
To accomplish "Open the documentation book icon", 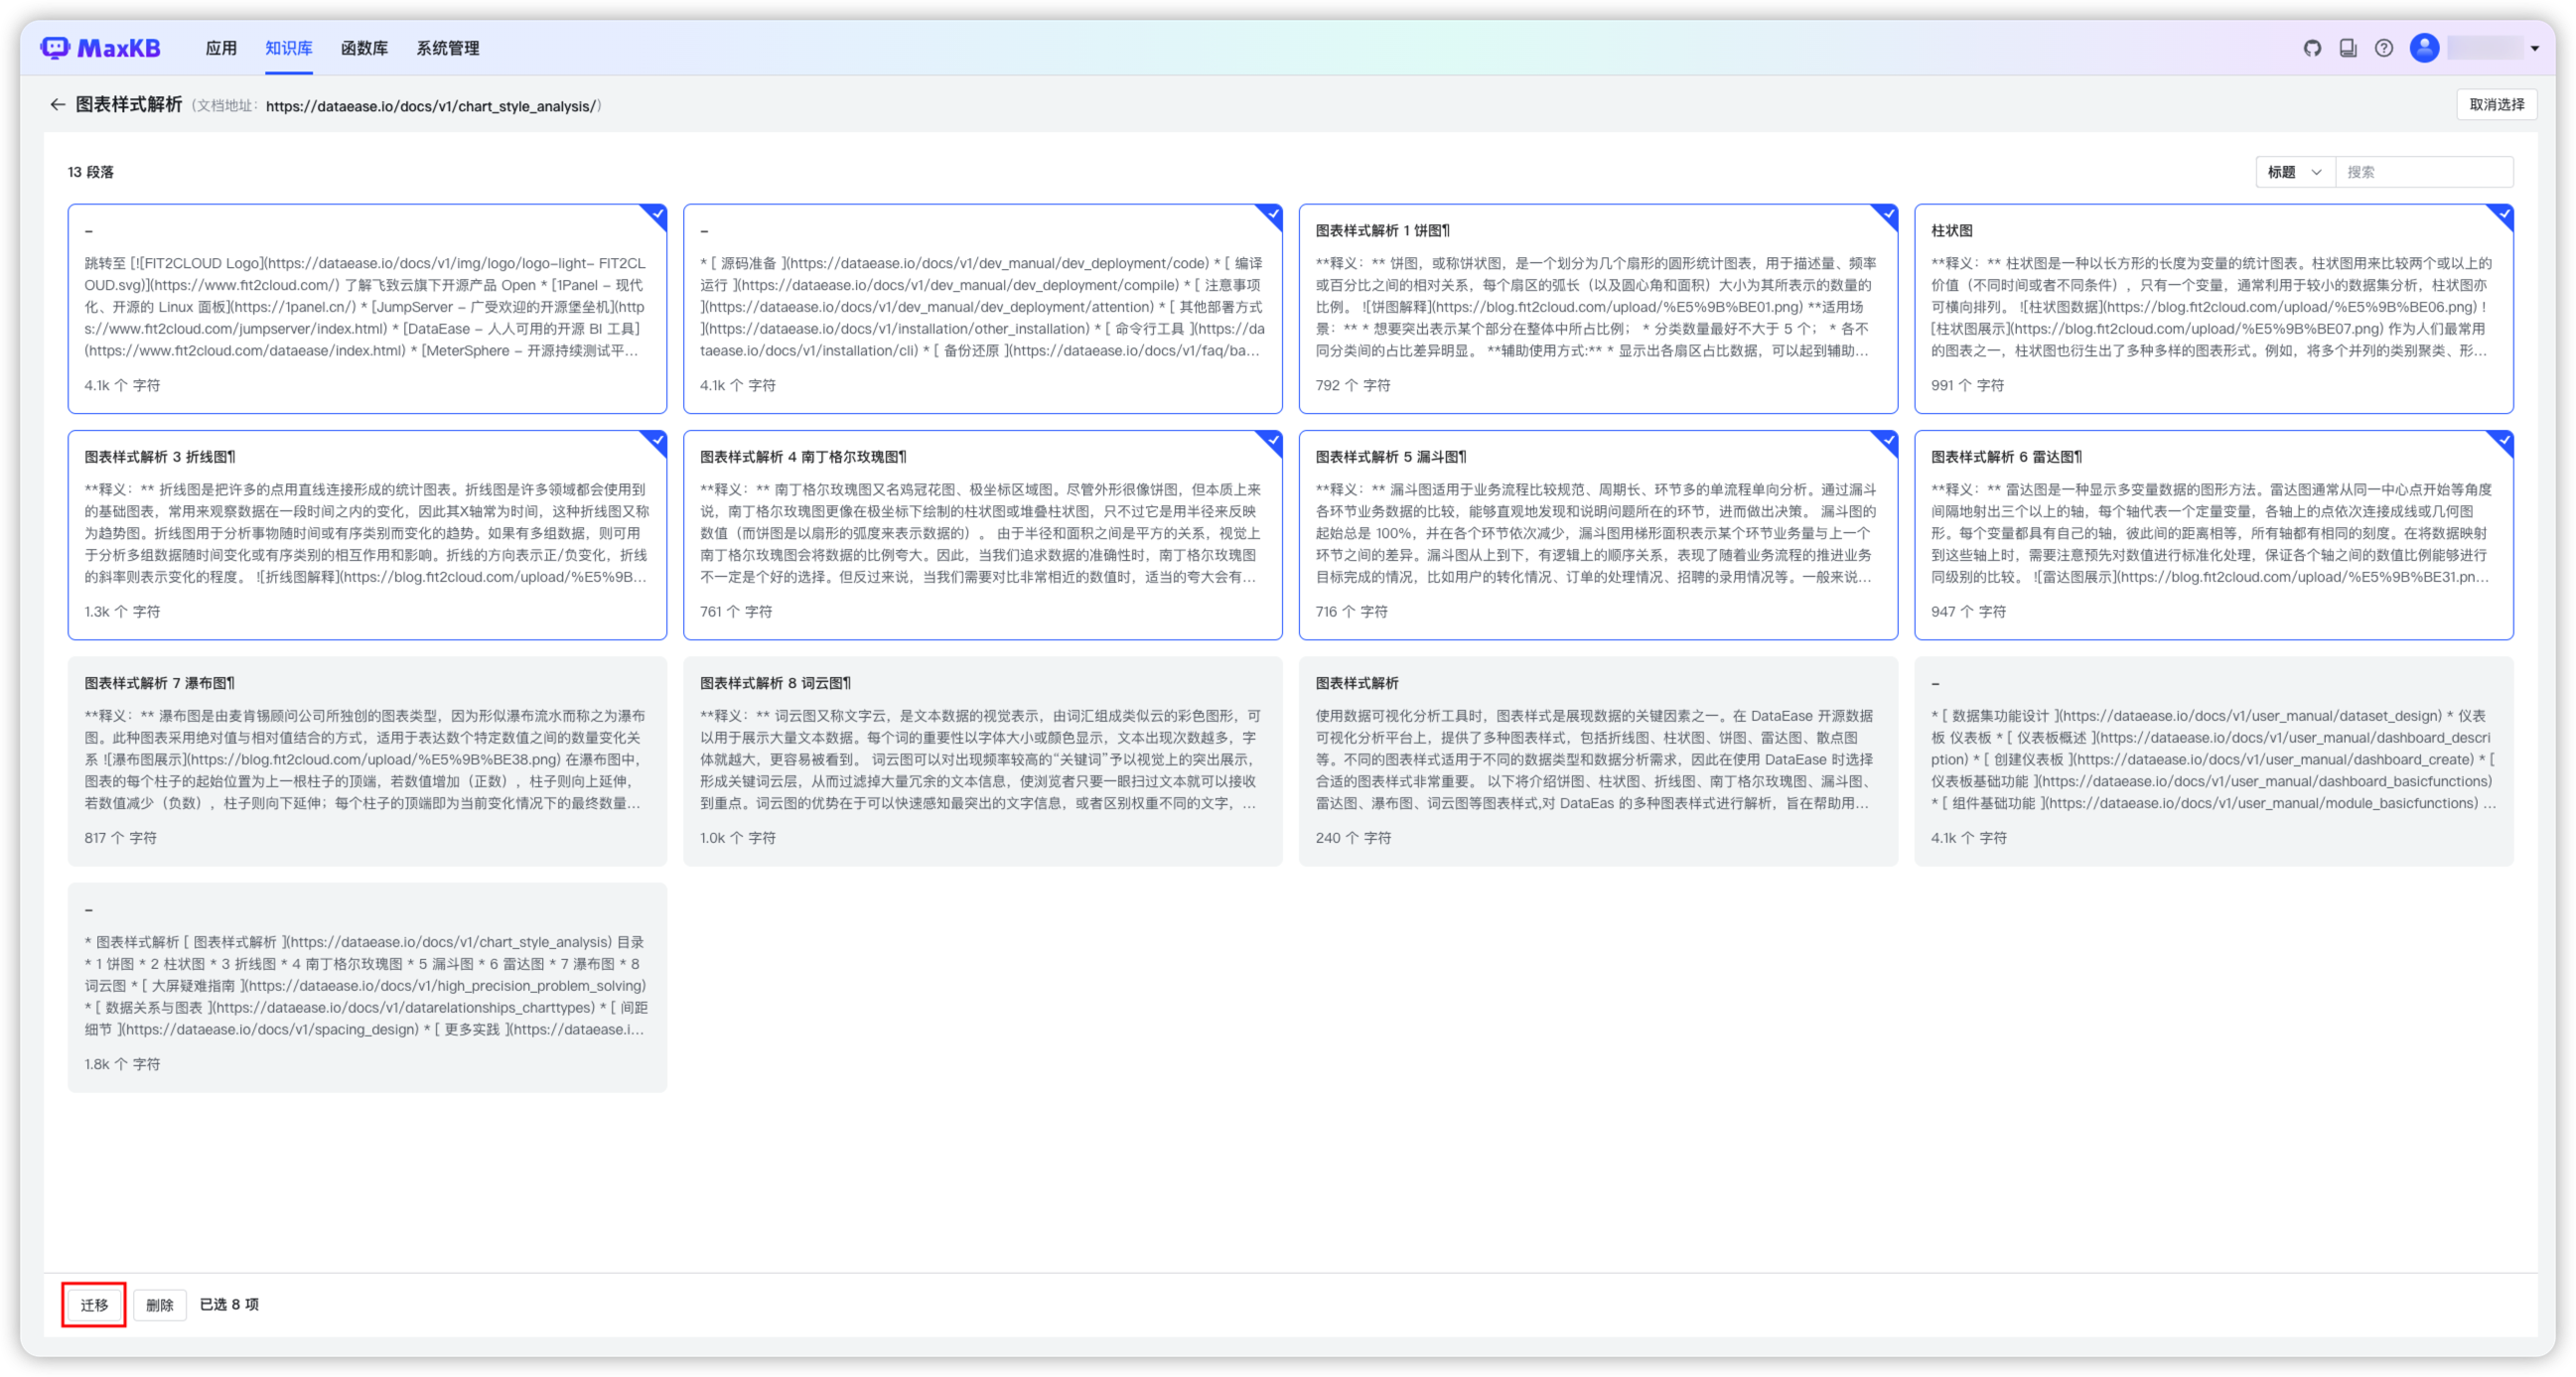I will (x=2348, y=48).
